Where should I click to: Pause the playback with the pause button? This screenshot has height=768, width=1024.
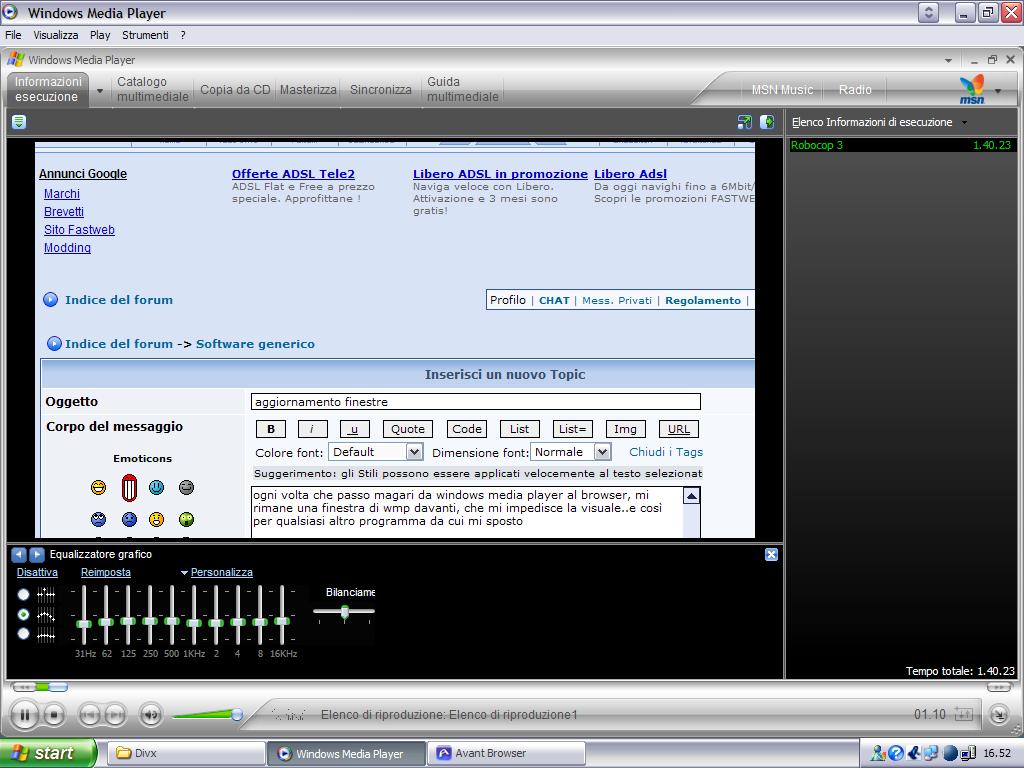pos(25,715)
